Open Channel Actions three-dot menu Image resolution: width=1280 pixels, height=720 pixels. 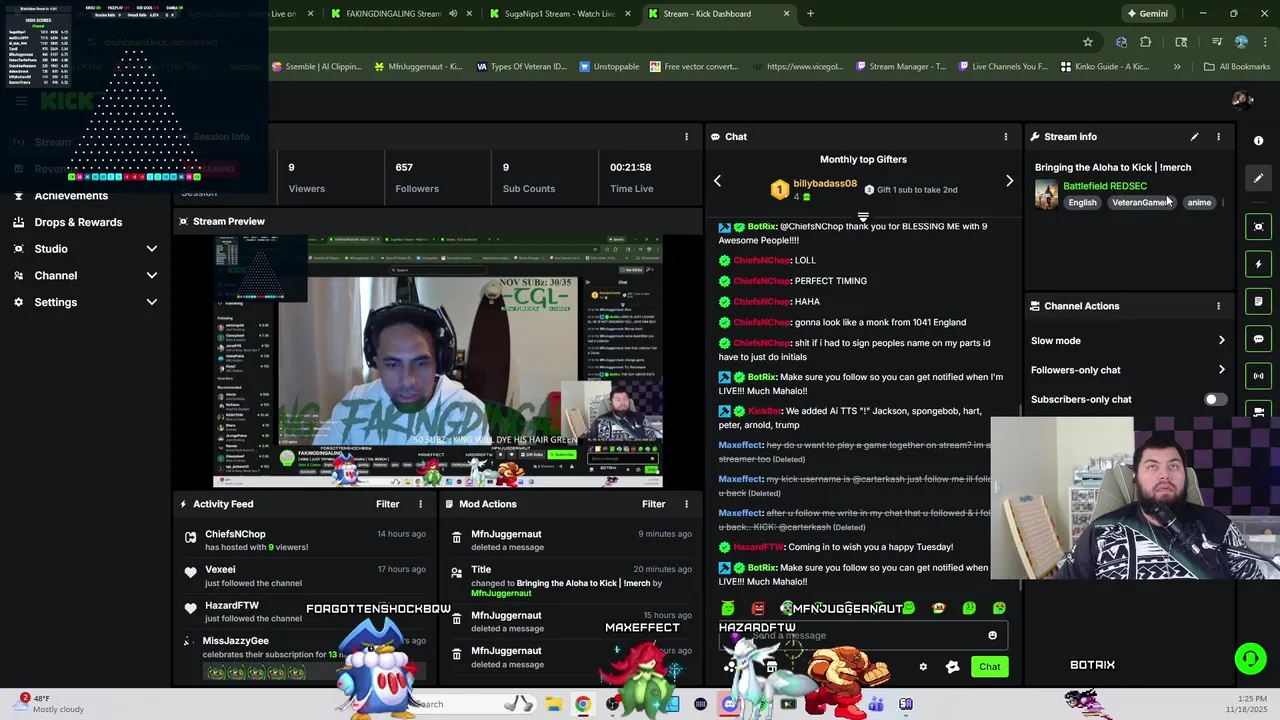(1218, 306)
